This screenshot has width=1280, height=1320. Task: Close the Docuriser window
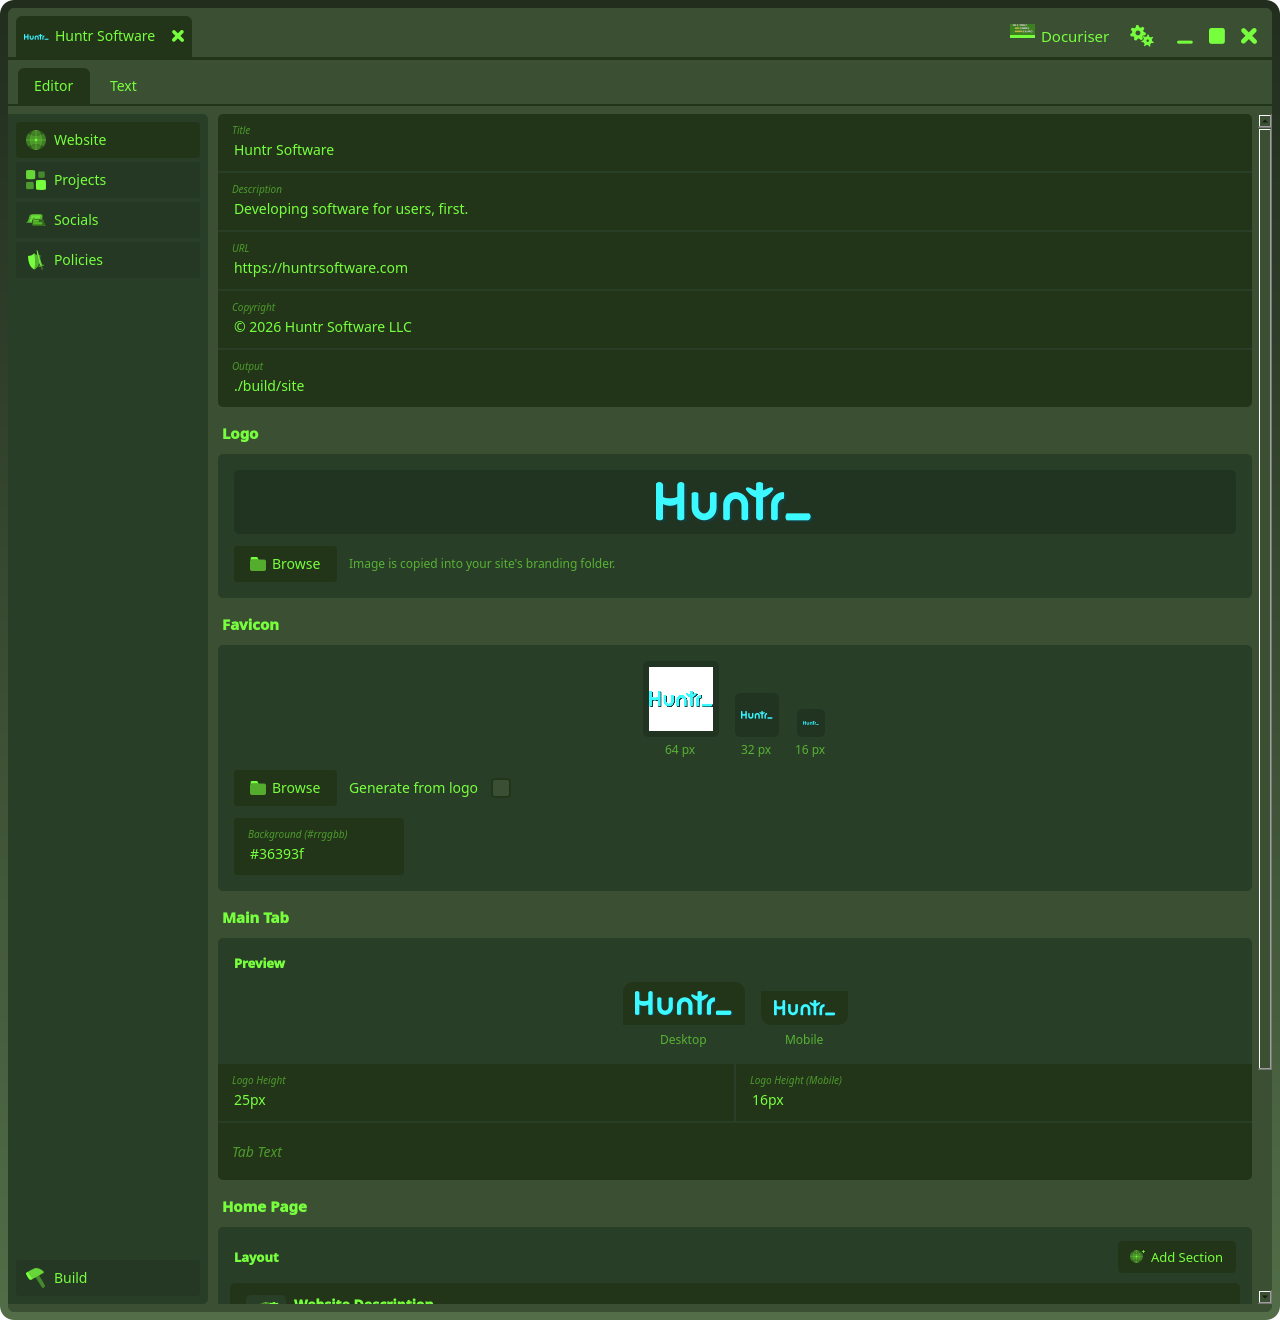(x=1249, y=36)
